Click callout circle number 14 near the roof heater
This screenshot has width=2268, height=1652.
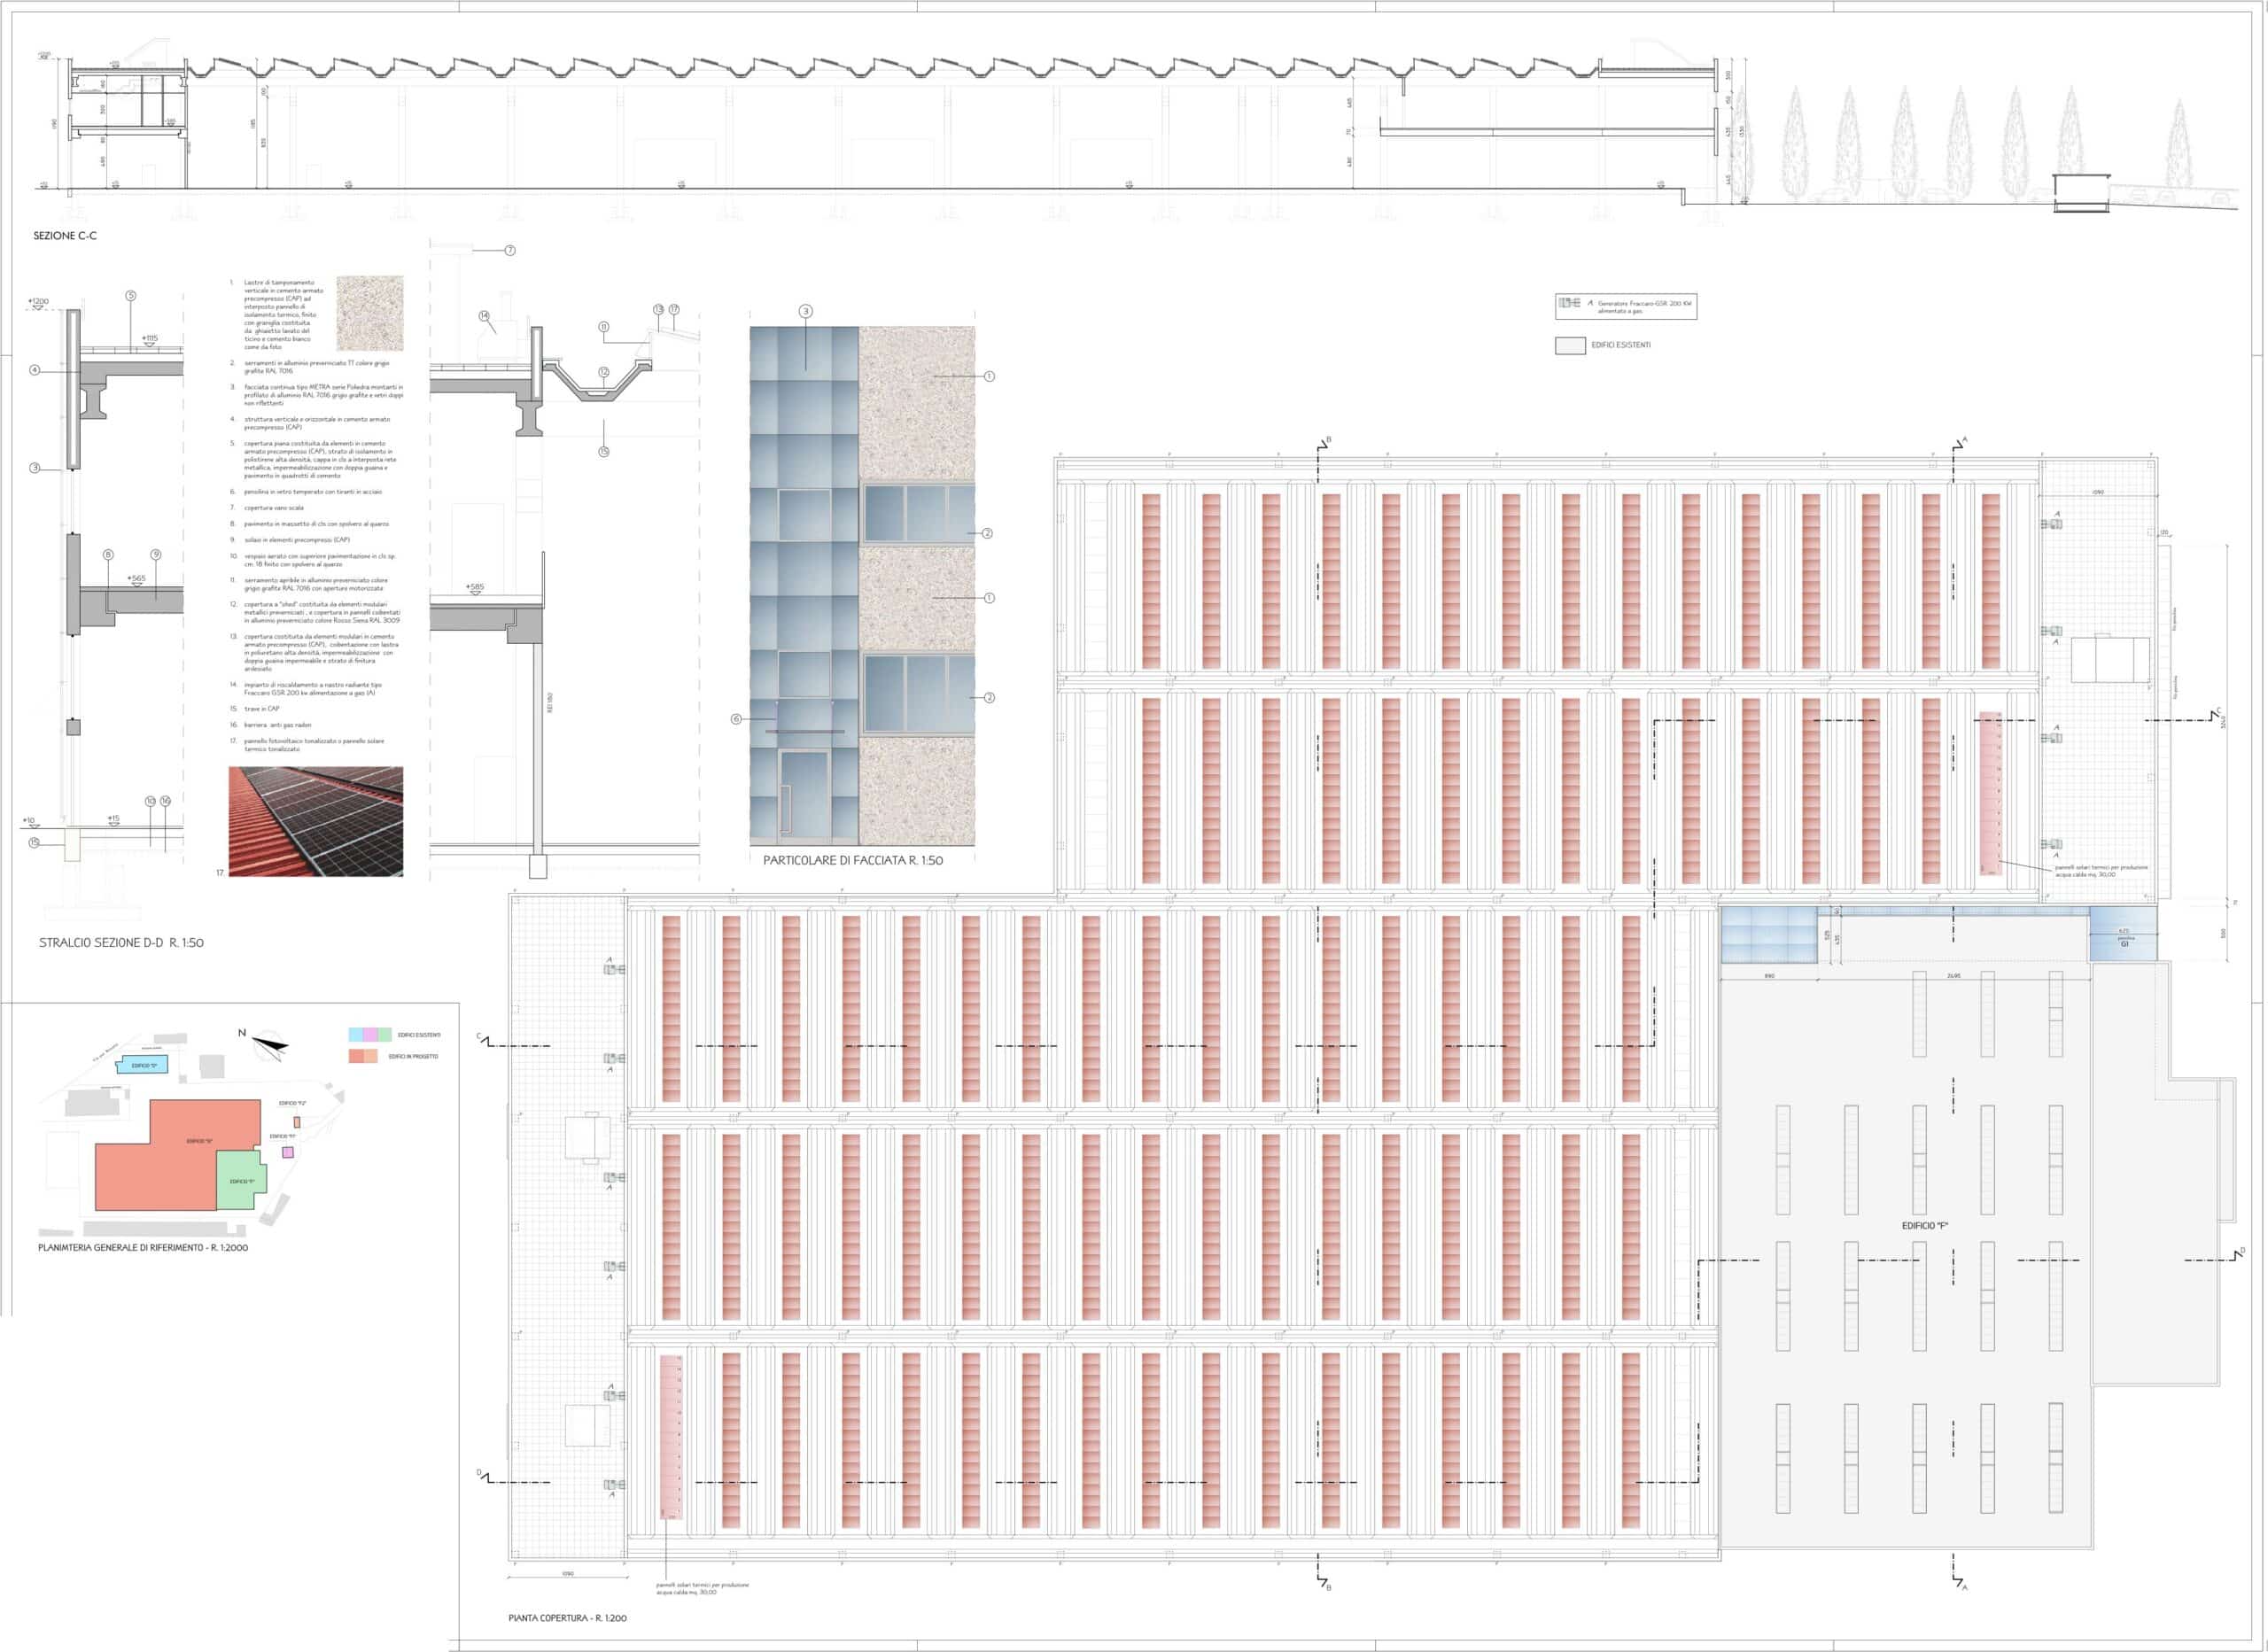(484, 316)
